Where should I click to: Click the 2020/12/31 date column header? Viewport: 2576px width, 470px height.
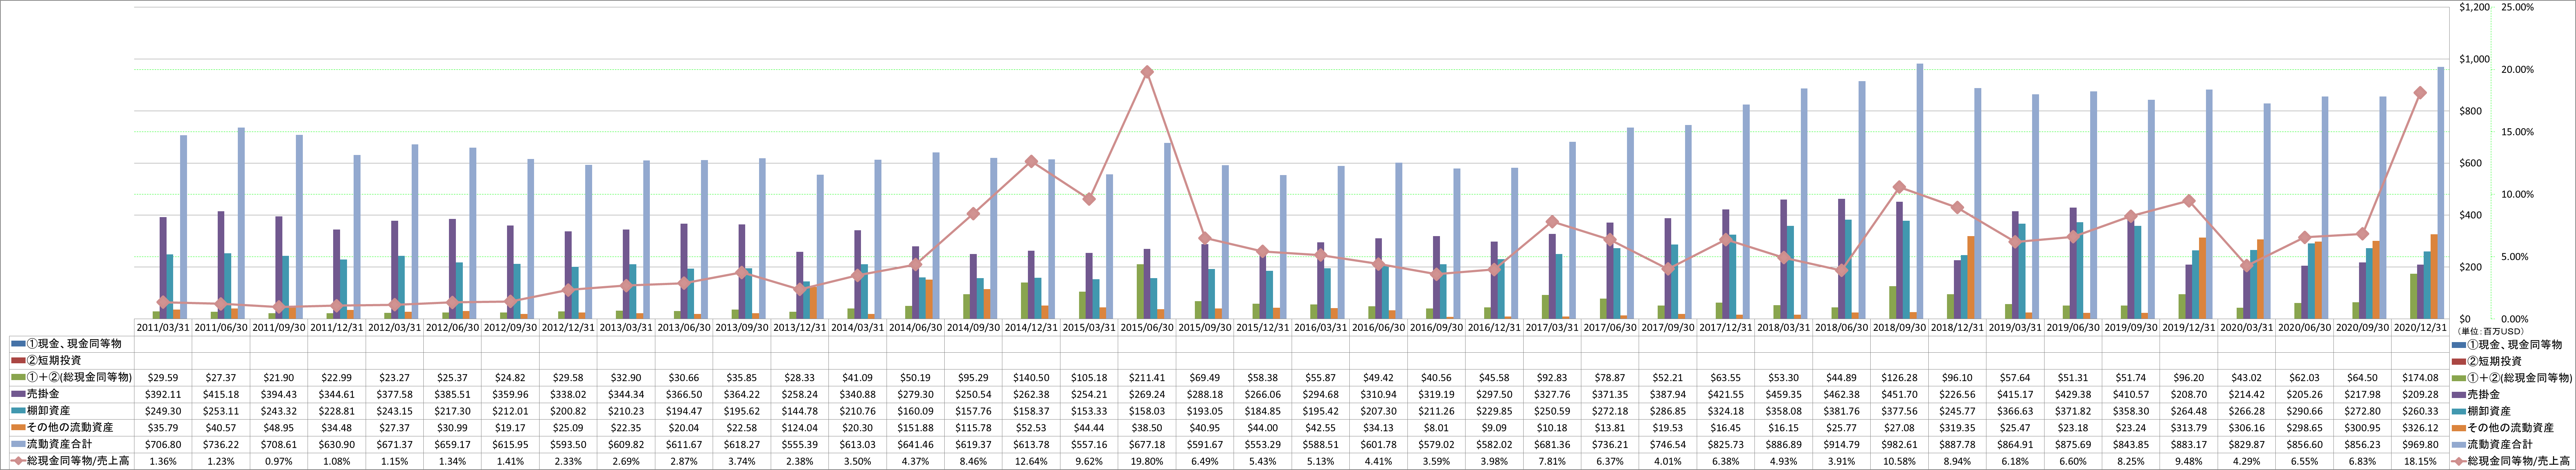click(2420, 327)
